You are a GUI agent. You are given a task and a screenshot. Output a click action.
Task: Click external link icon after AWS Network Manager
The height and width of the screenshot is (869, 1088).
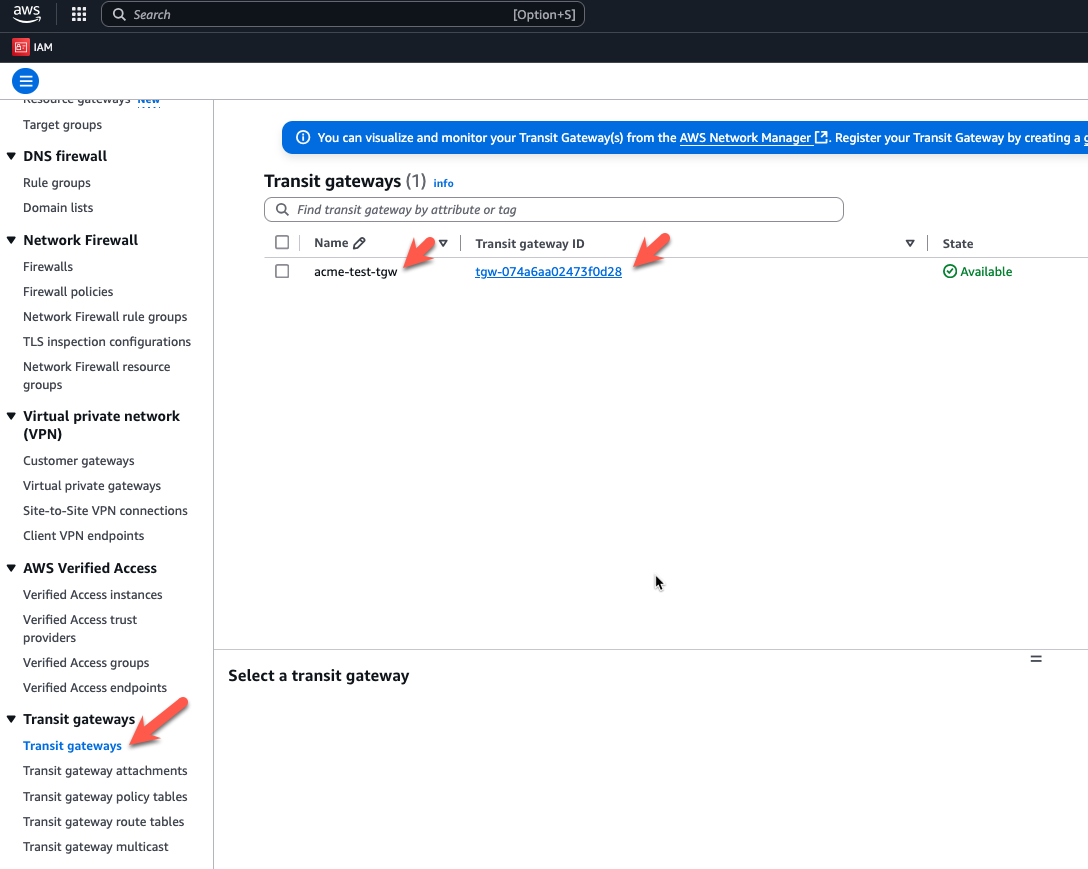(822, 138)
